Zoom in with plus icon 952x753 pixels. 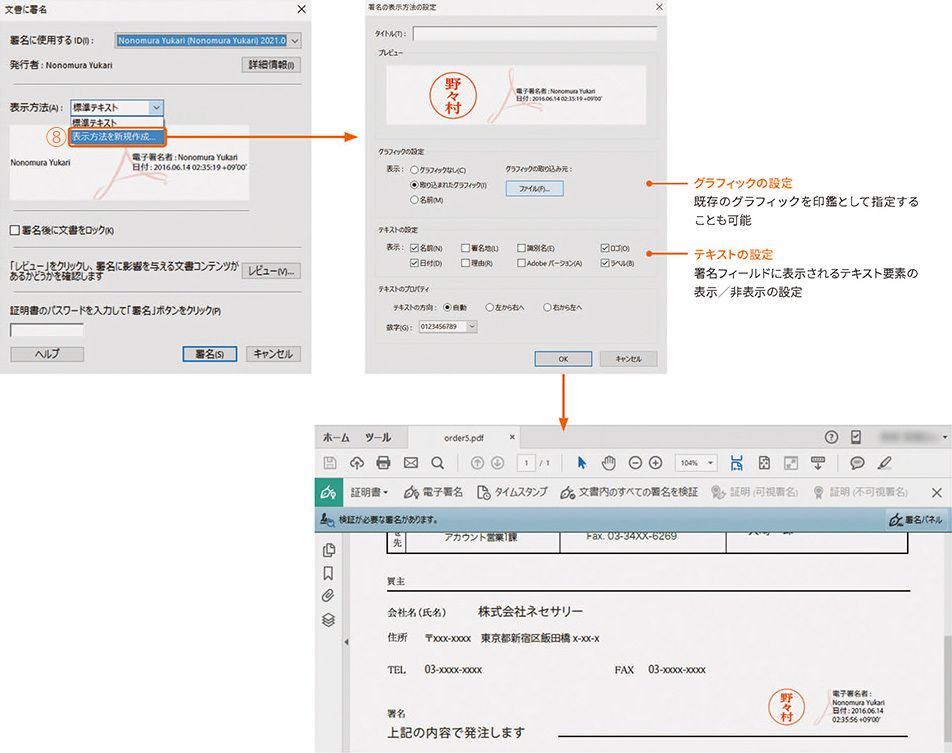[x=655, y=463]
